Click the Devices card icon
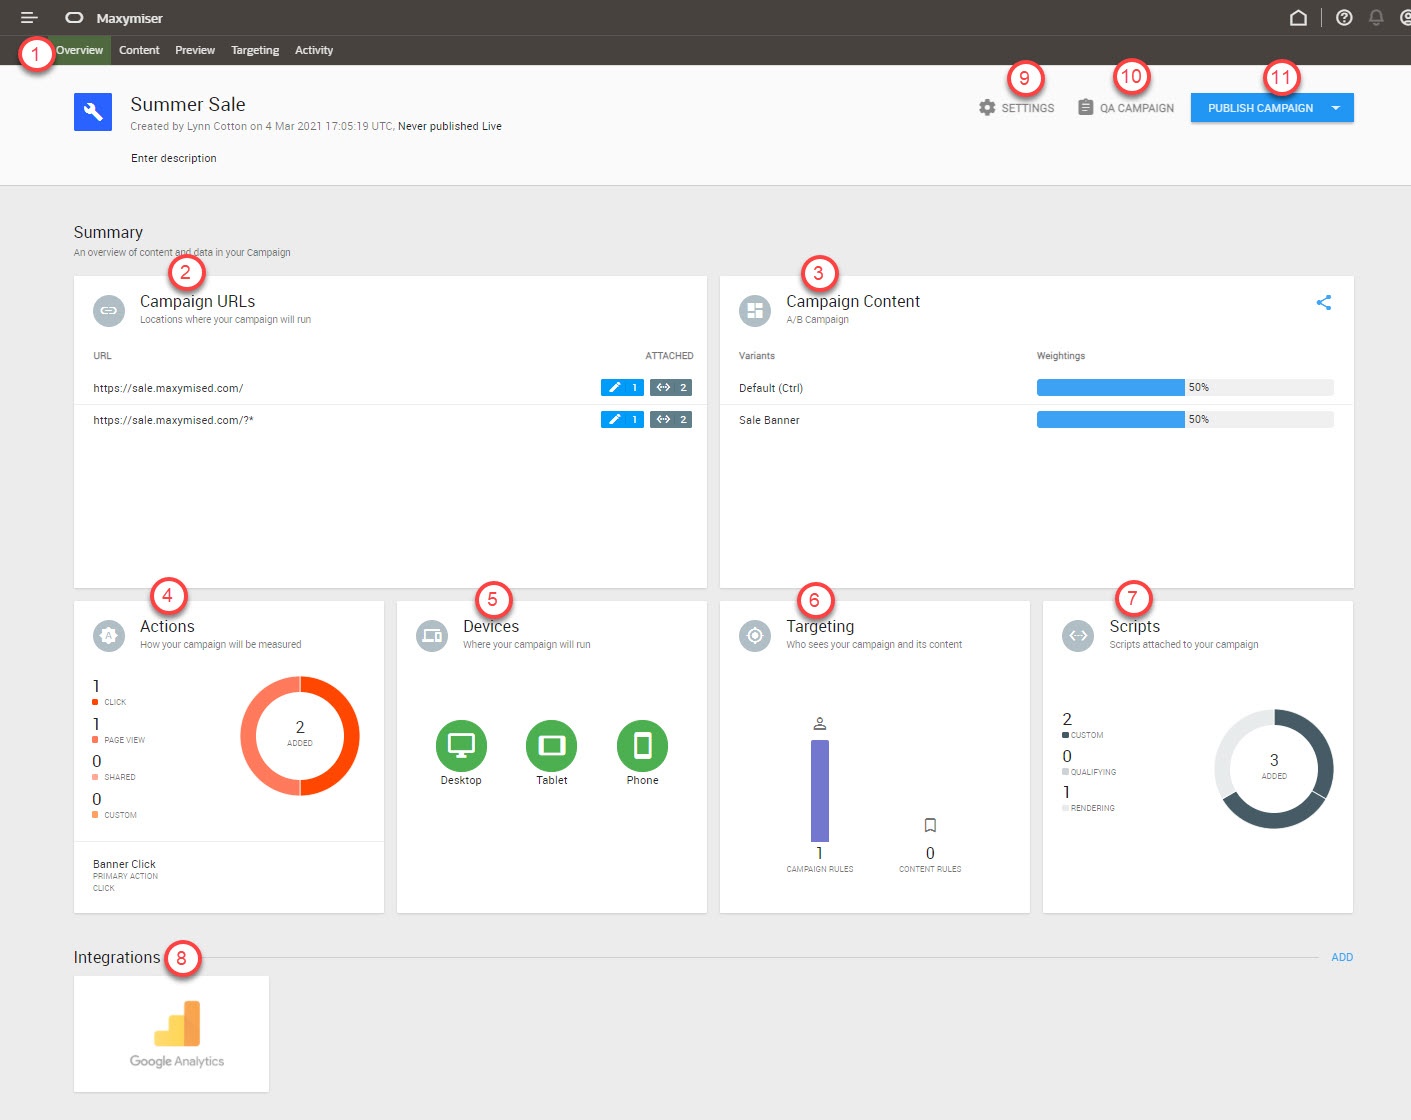The width and height of the screenshot is (1411, 1120). [x=432, y=636]
